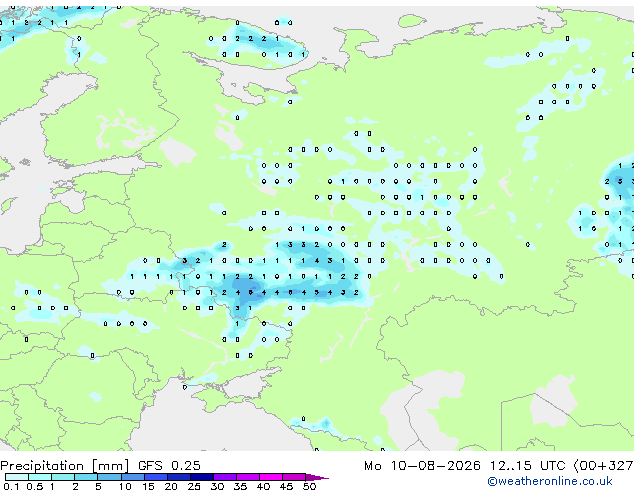Click the 'GFS 0.25' model label
Image resolution: width=634 pixels, height=490 pixels.
tap(169, 465)
